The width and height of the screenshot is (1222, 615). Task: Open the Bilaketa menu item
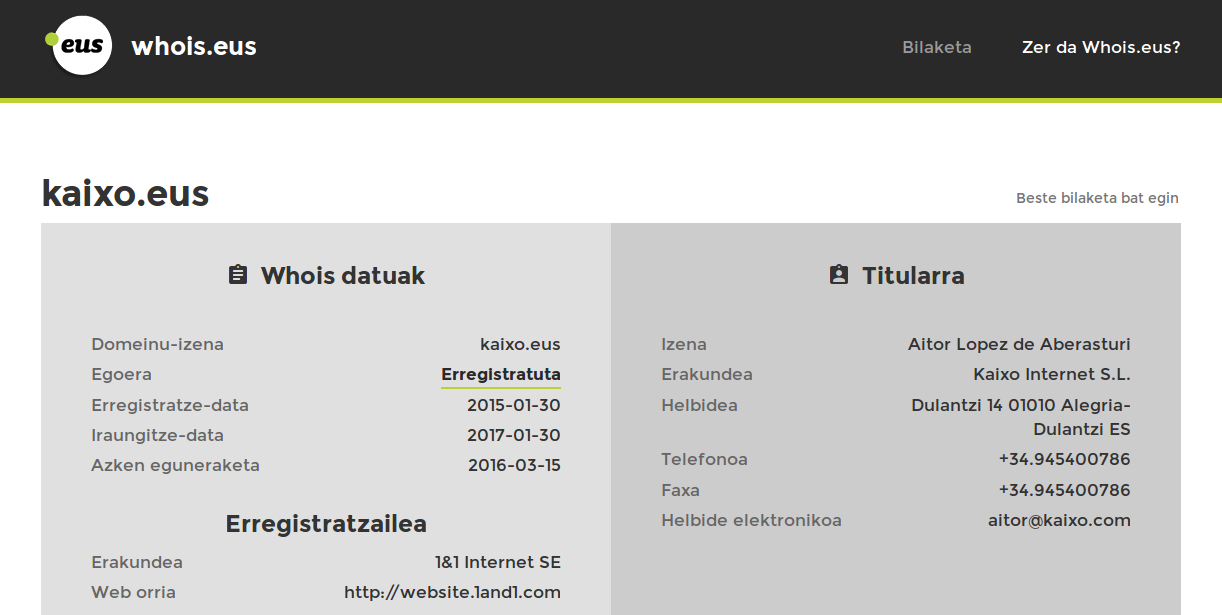click(937, 47)
